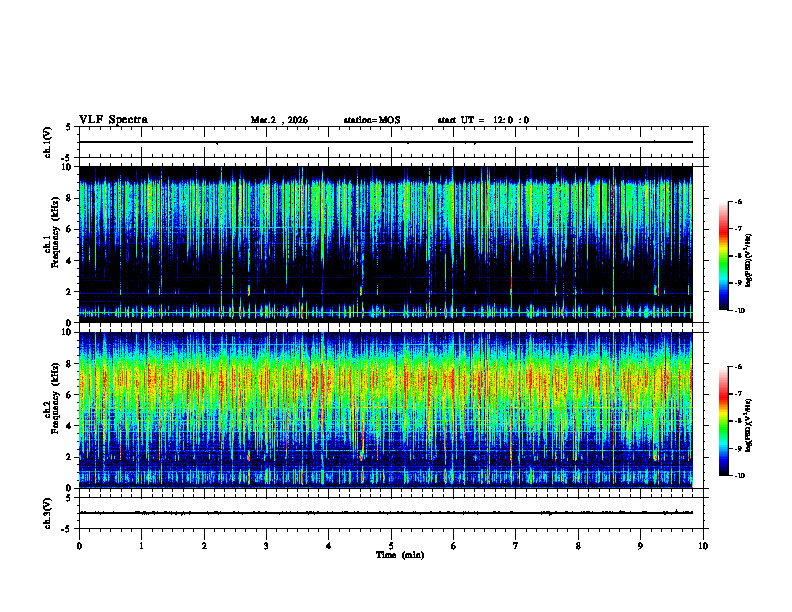
Task: Select the date text "Mar.2 , 2026"
Action: coord(279,120)
